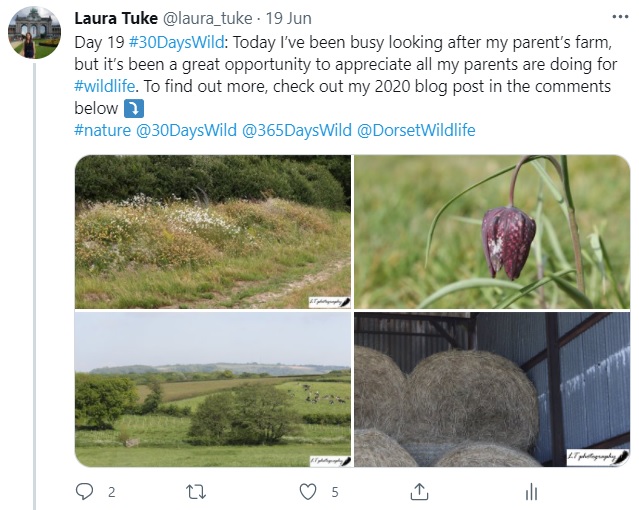The height and width of the screenshot is (510, 639).
Task: Like the tweet with the heart icon
Action: click(x=309, y=491)
